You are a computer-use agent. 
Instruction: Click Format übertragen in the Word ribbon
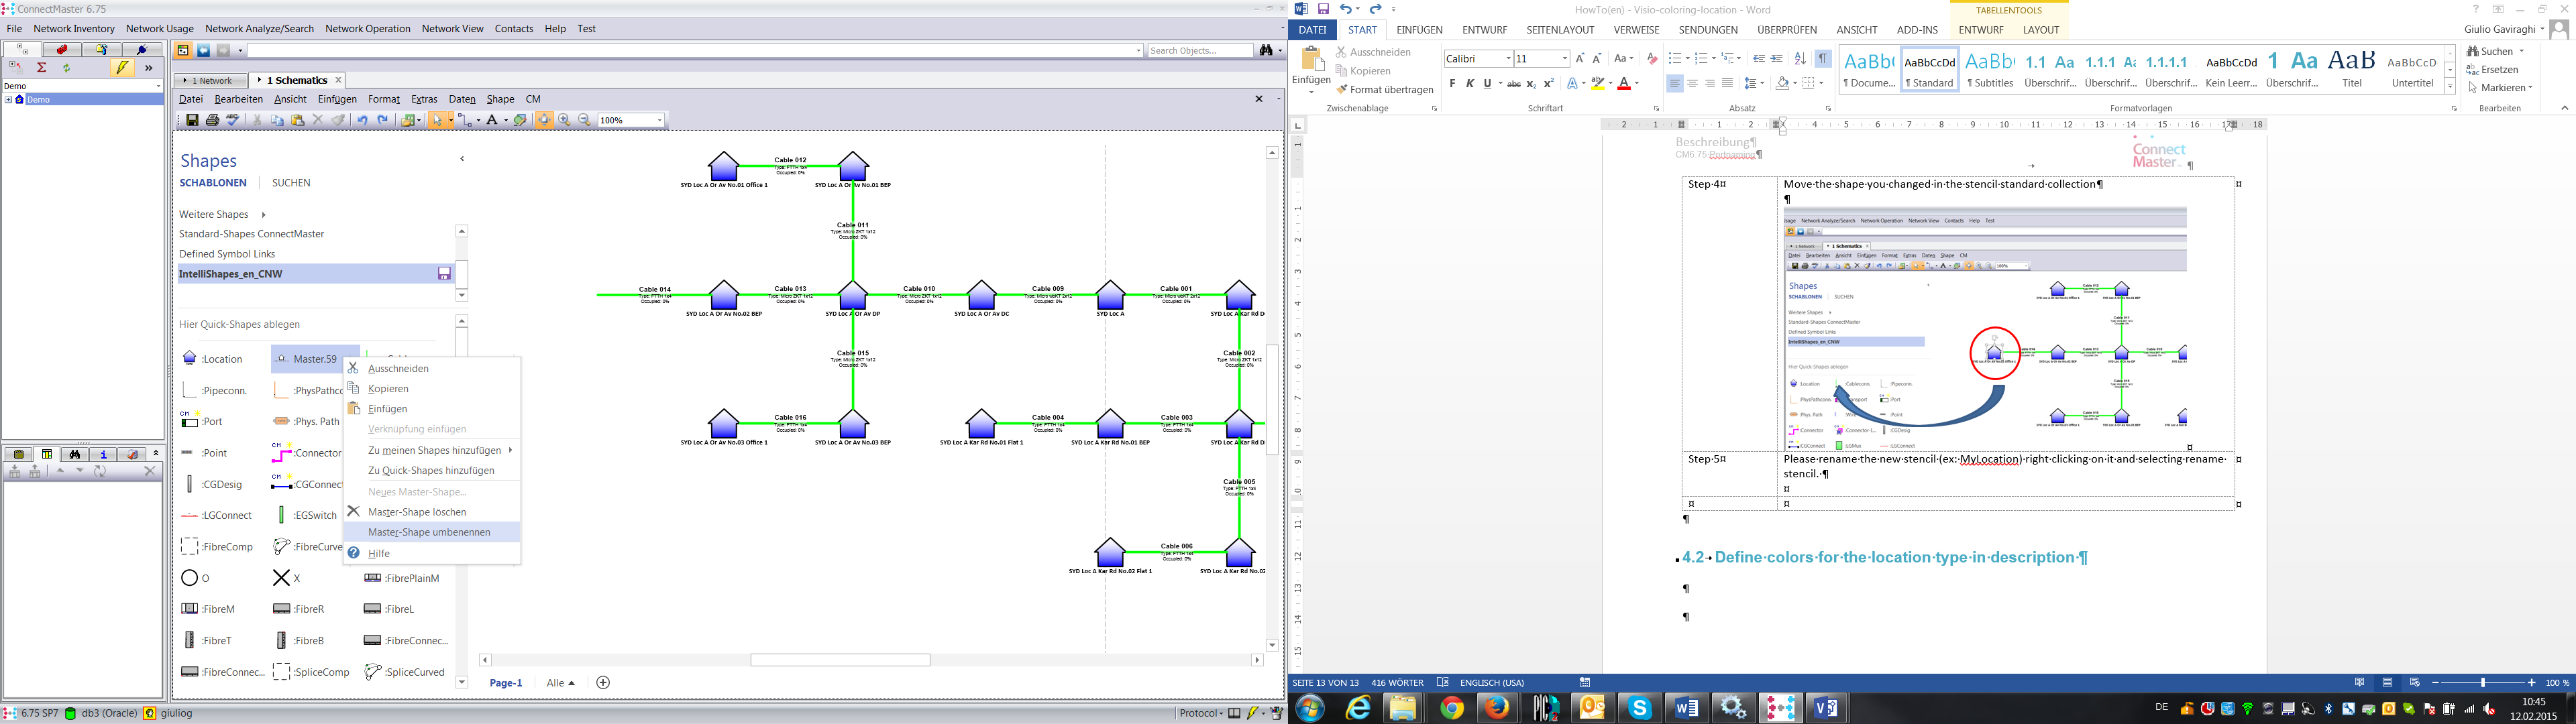click(1385, 90)
